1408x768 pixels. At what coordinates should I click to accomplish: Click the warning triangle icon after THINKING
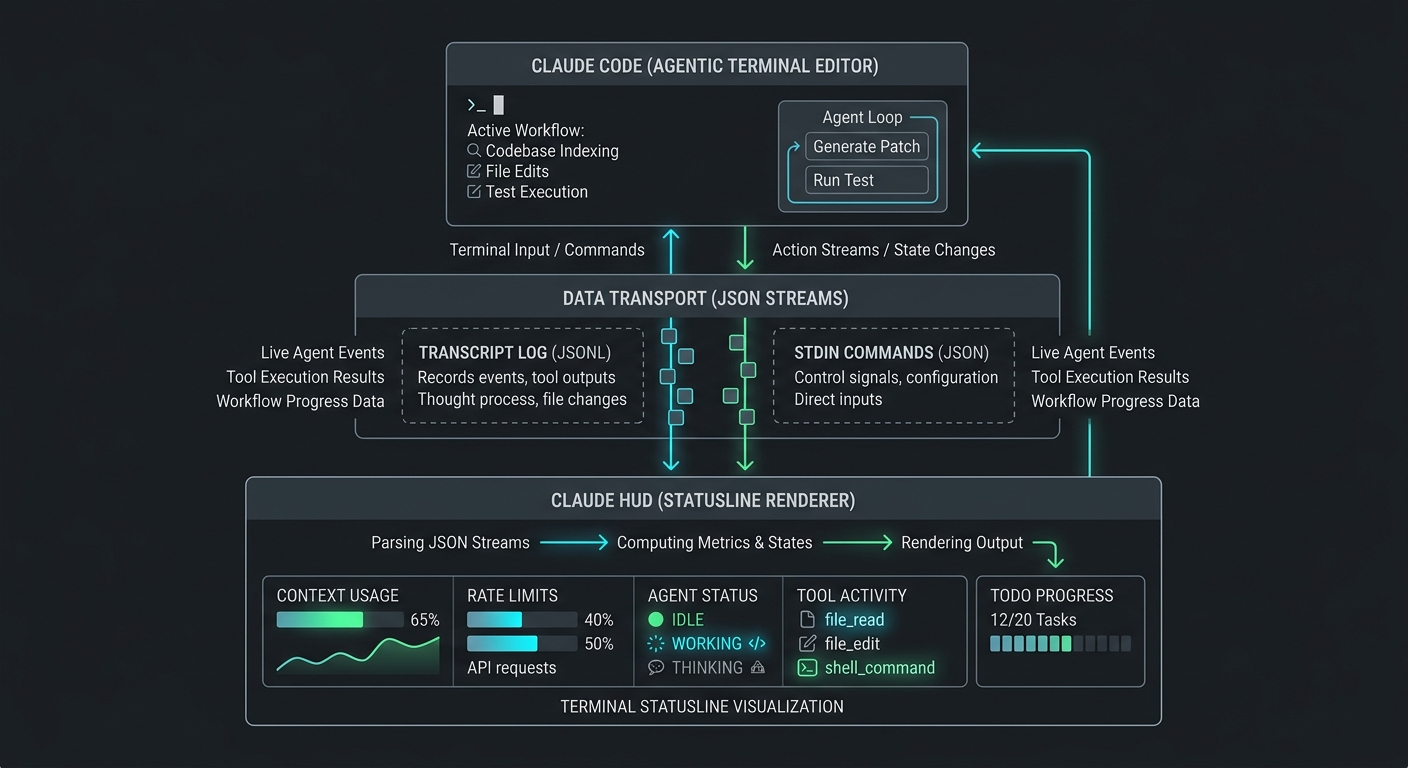(x=757, y=668)
